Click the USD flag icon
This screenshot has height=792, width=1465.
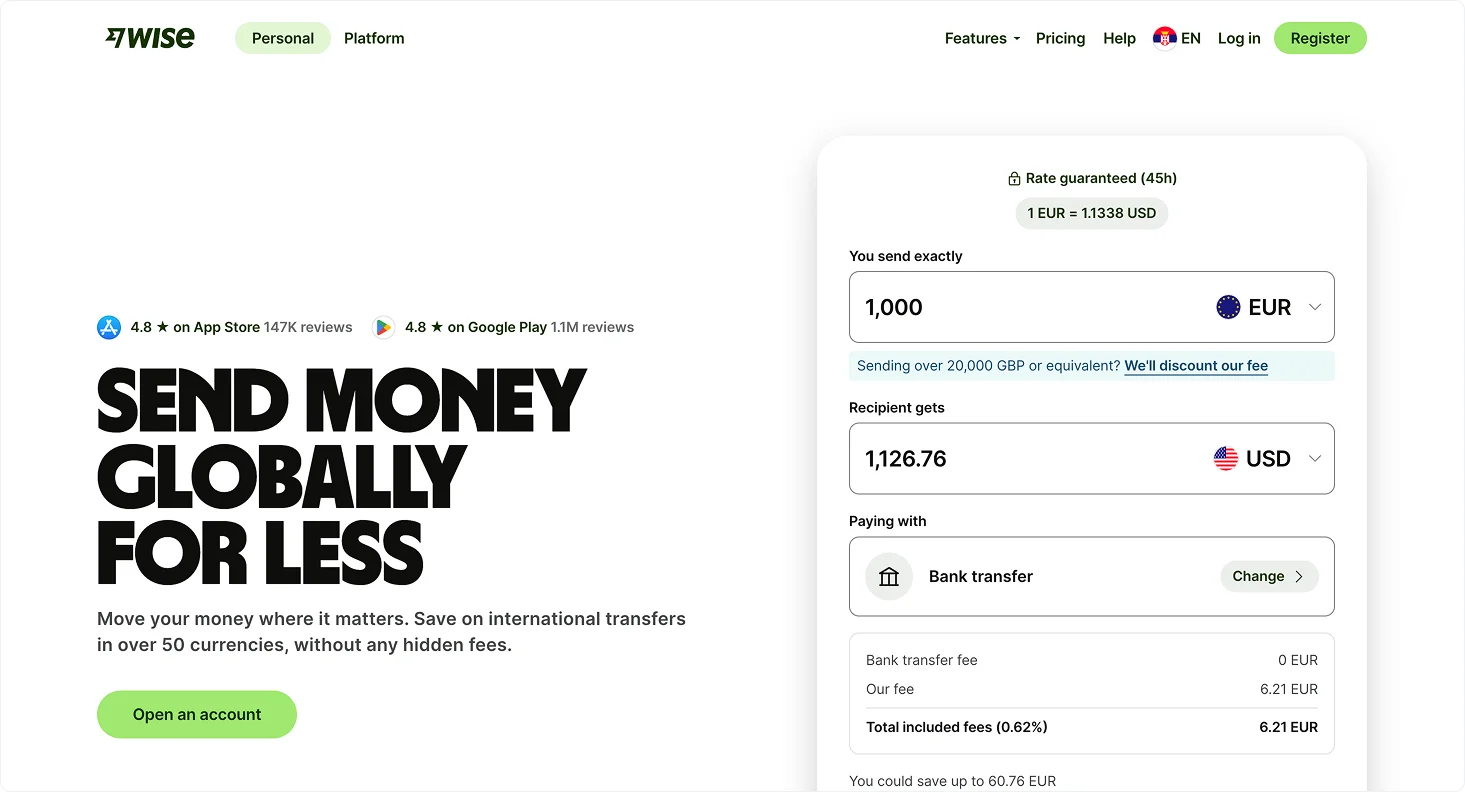1226,459
